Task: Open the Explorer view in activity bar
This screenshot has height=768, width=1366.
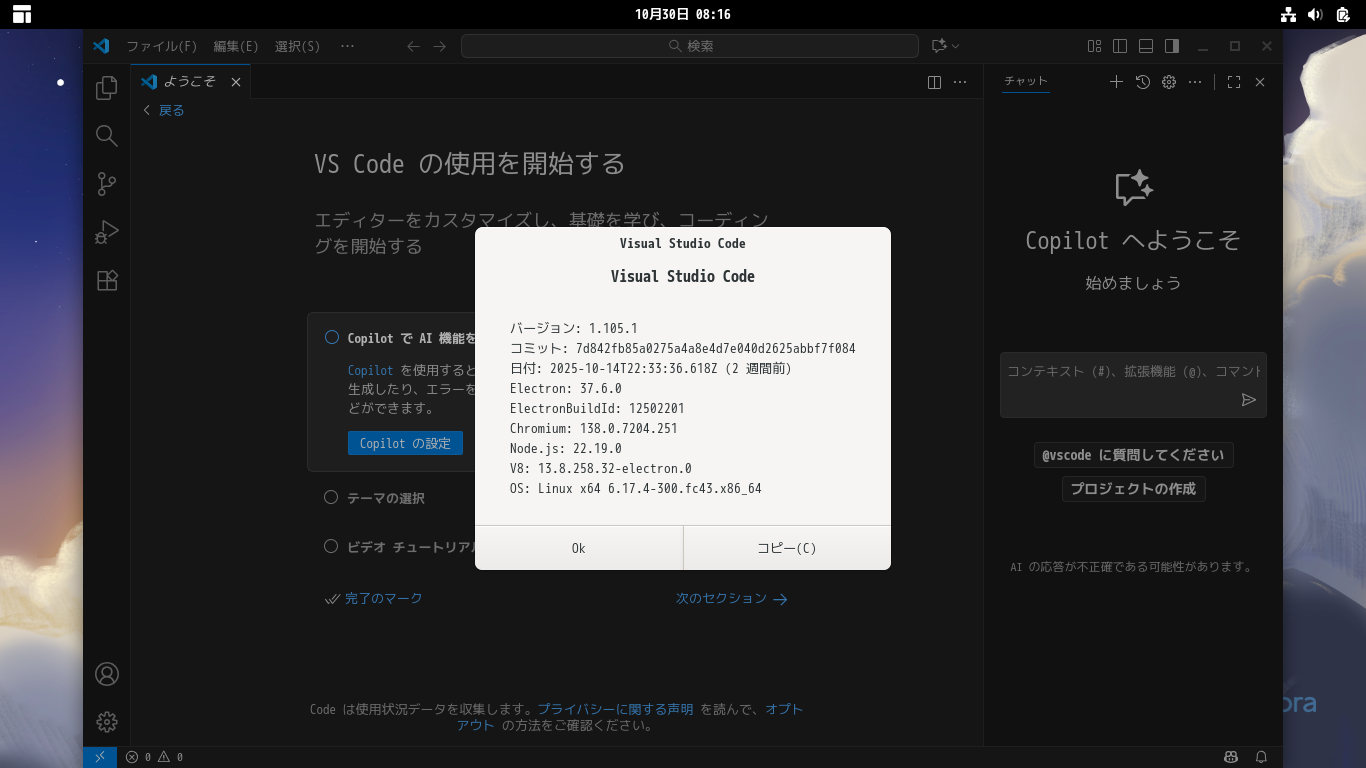Action: (x=107, y=89)
